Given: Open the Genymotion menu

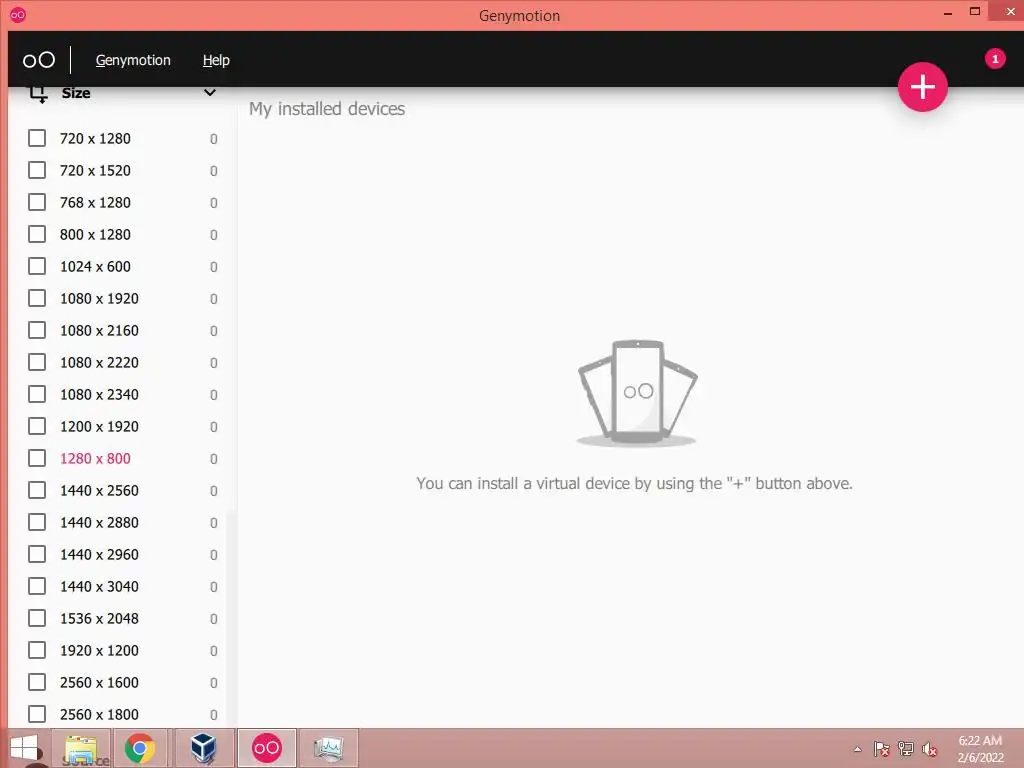Looking at the screenshot, I should point(133,60).
